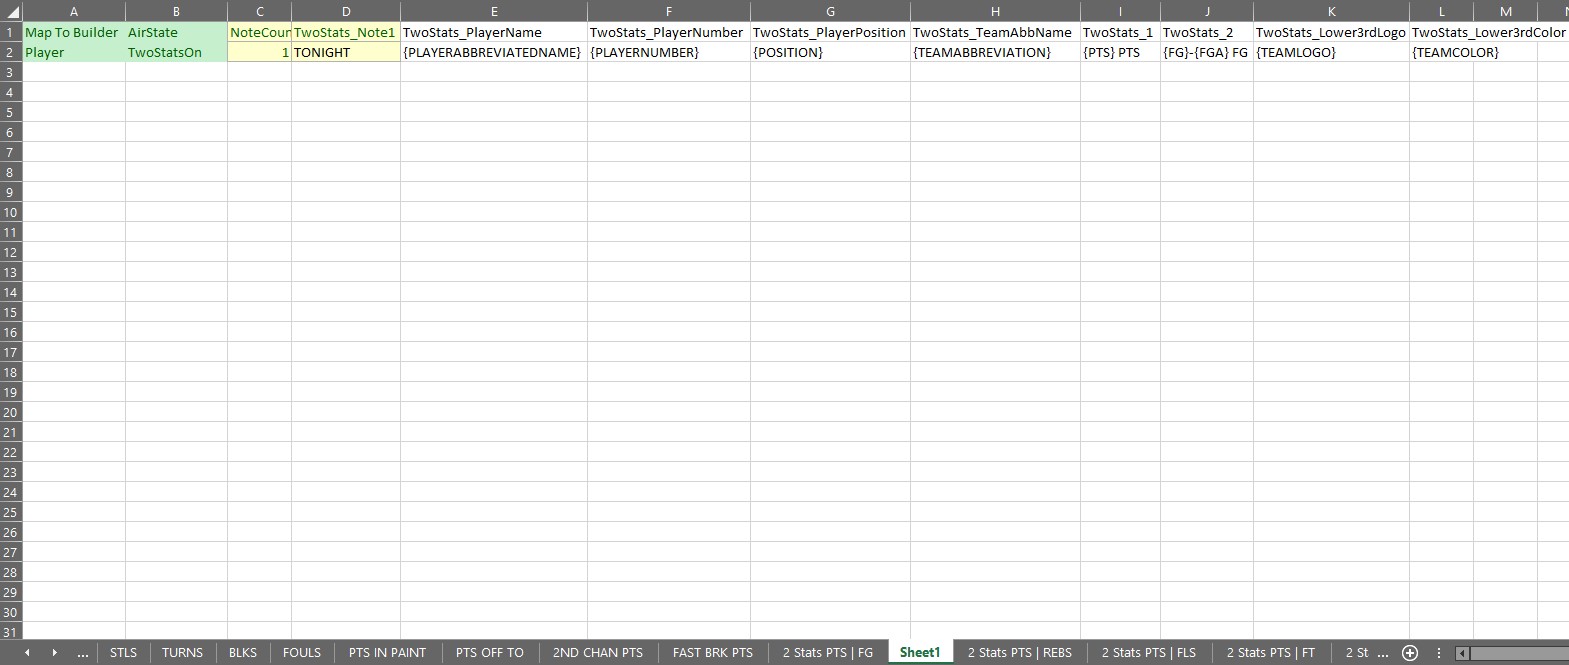Select column E header
This screenshot has height=665, width=1569.
pyautogui.click(x=493, y=12)
